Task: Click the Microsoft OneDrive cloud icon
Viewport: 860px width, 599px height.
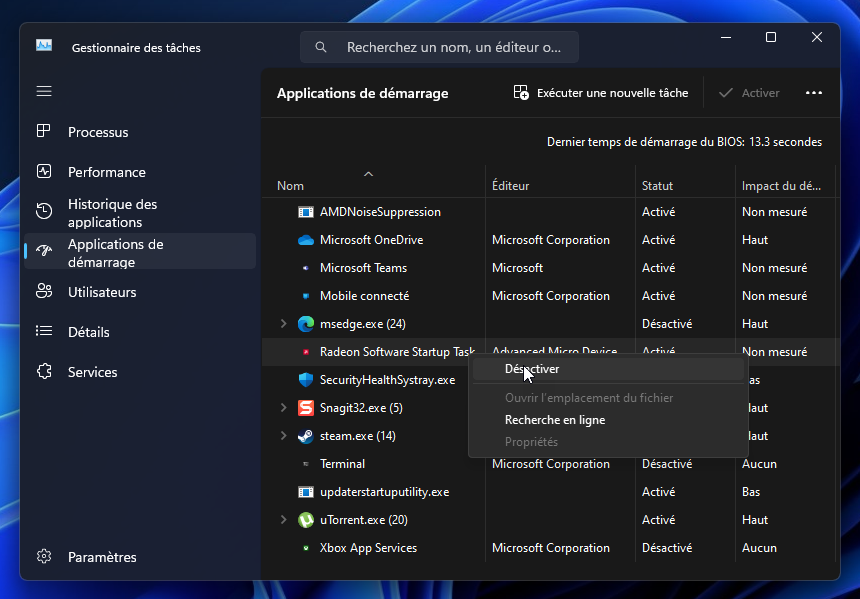Action: pyautogui.click(x=305, y=240)
